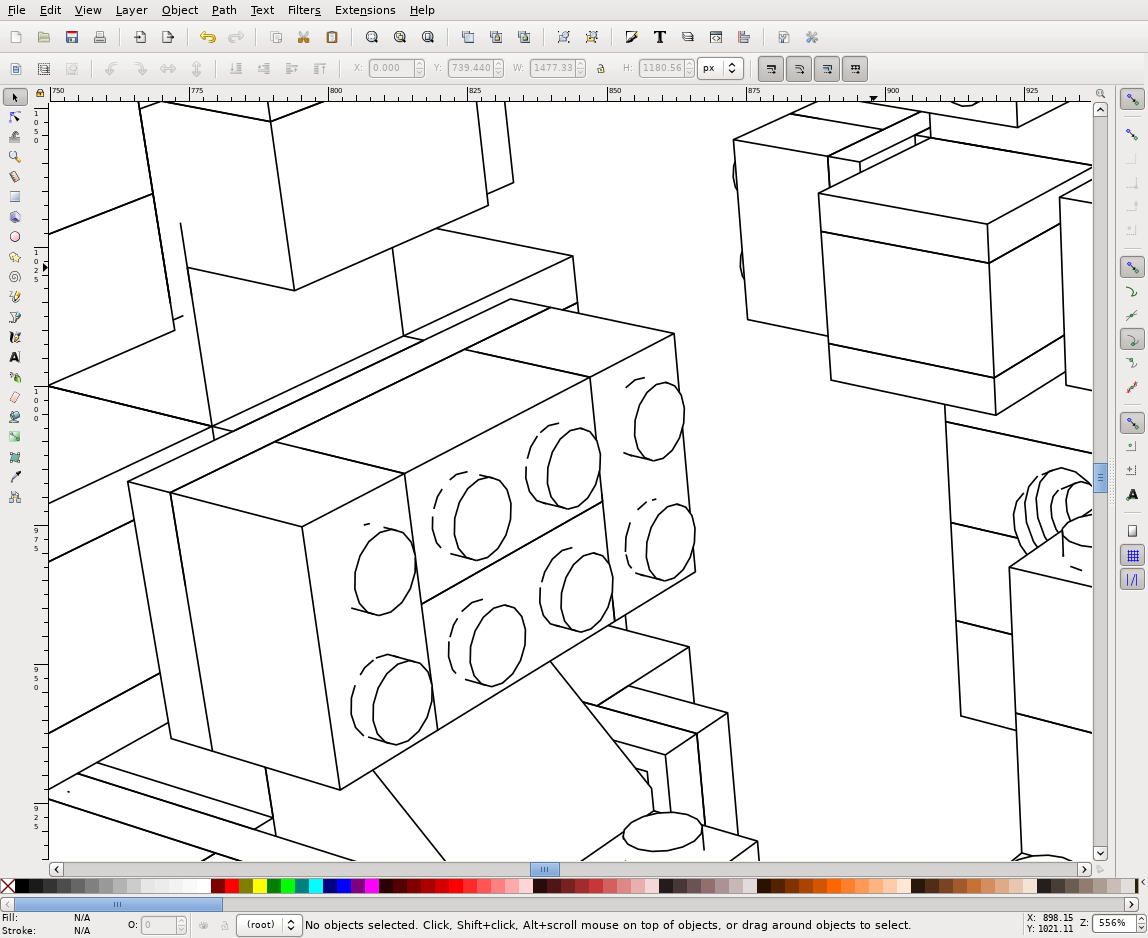The height and width of the screenshot is (938, 1148).
Task: Click the Import file icon
Action: [x=140, y=37]
